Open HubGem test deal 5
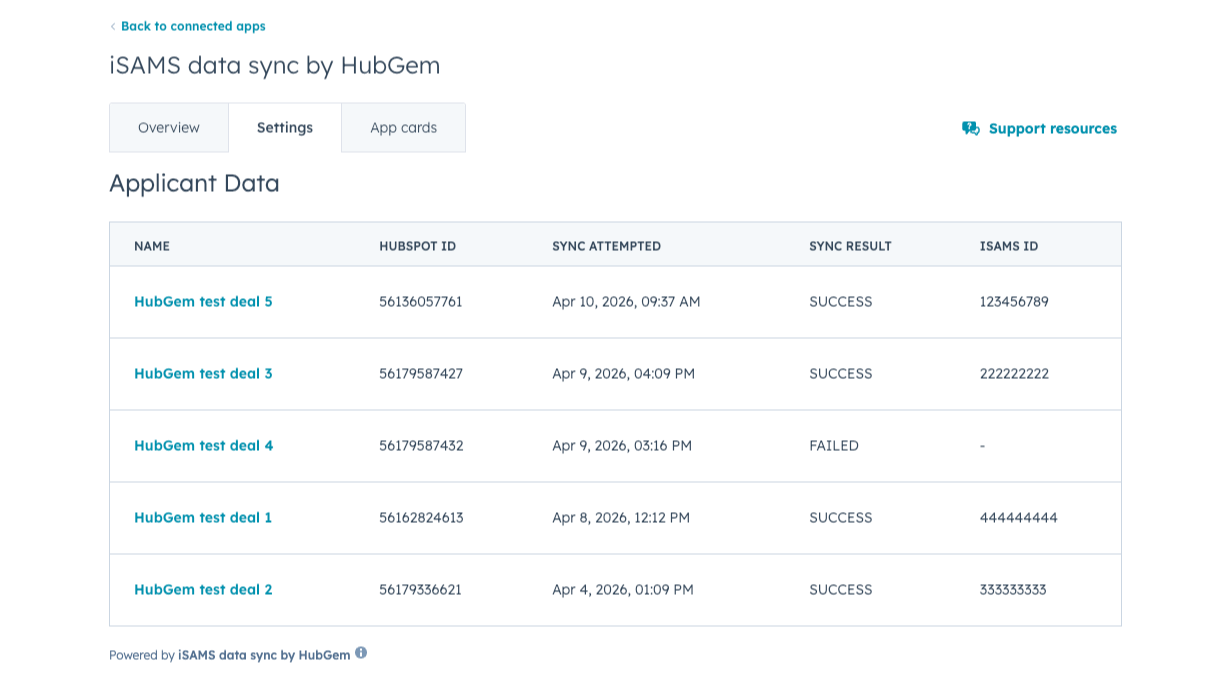1232x693 pixels. (x=203, y=301)
